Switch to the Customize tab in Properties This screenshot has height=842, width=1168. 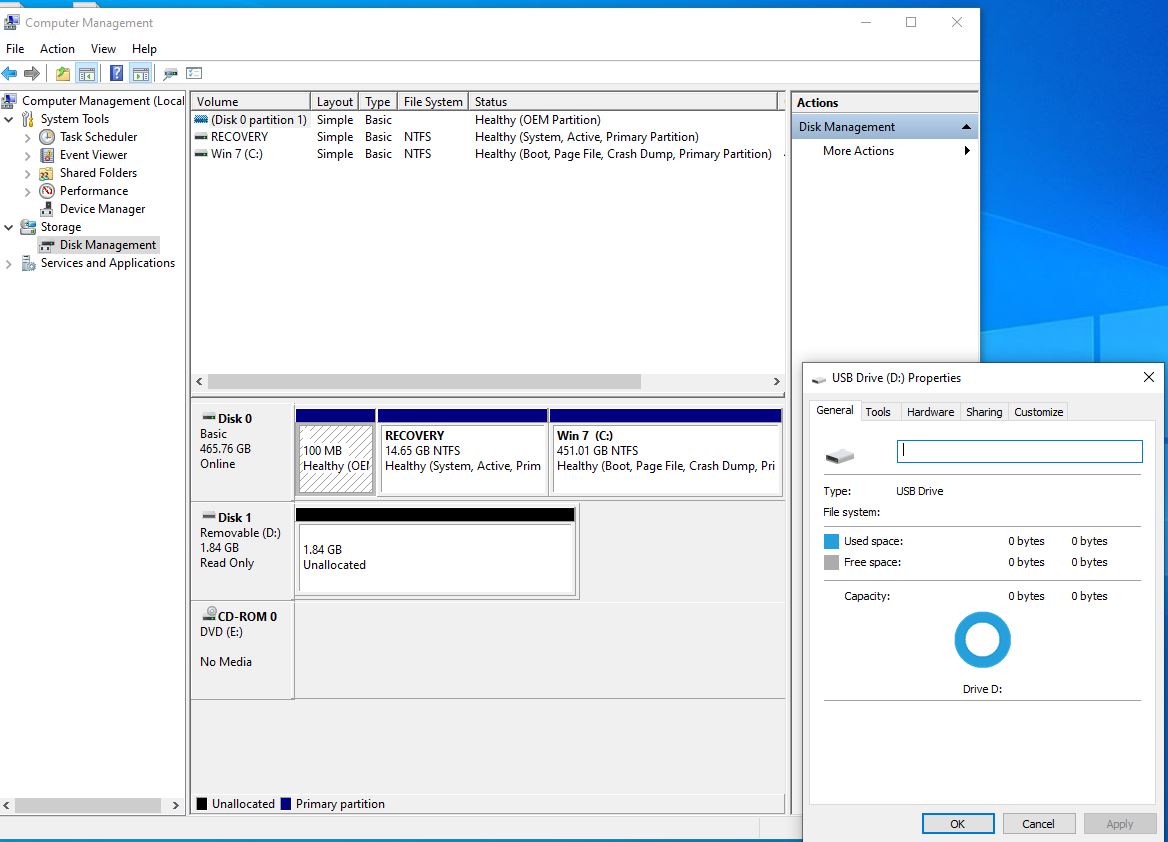[1038, 411]
